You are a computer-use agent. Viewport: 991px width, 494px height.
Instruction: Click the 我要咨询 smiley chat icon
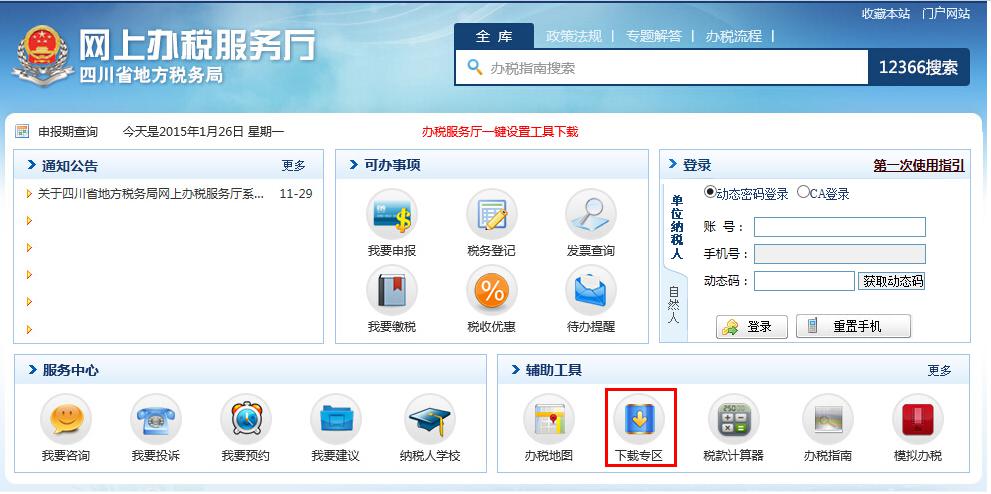[x=66, y=419]
